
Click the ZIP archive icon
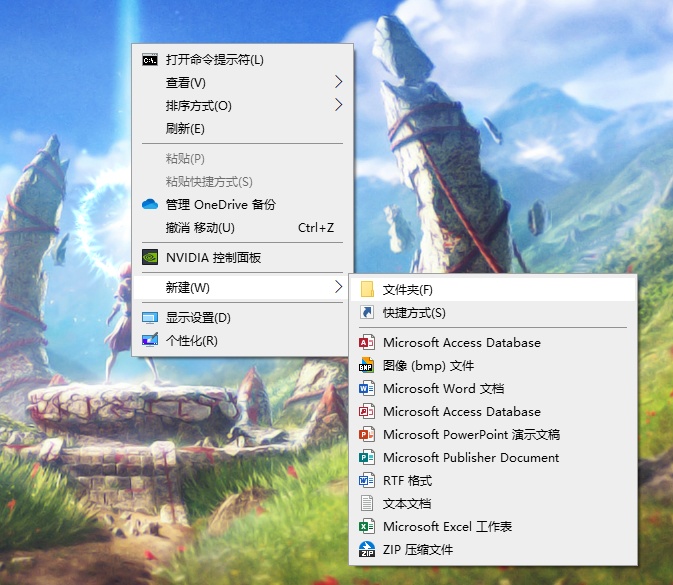tap(367, 549)
